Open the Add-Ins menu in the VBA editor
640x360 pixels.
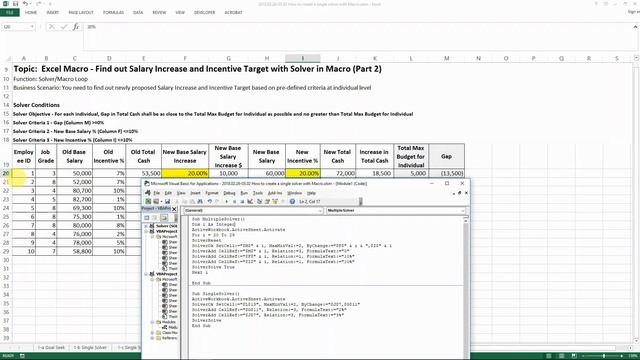pyautogui.click(x=275, y=193)
